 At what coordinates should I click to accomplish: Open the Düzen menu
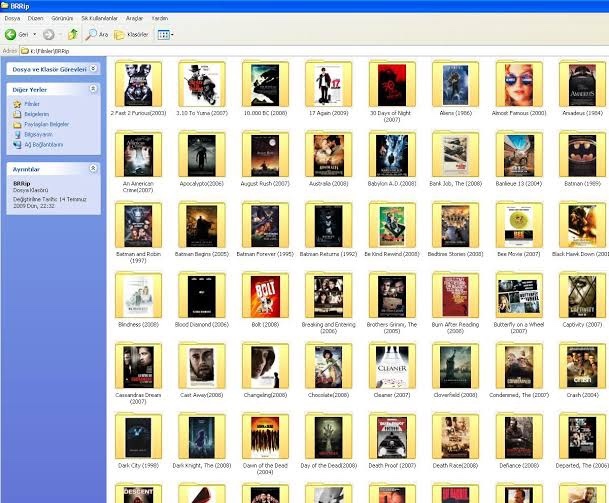pyautogui.click(x=35, y=18)
